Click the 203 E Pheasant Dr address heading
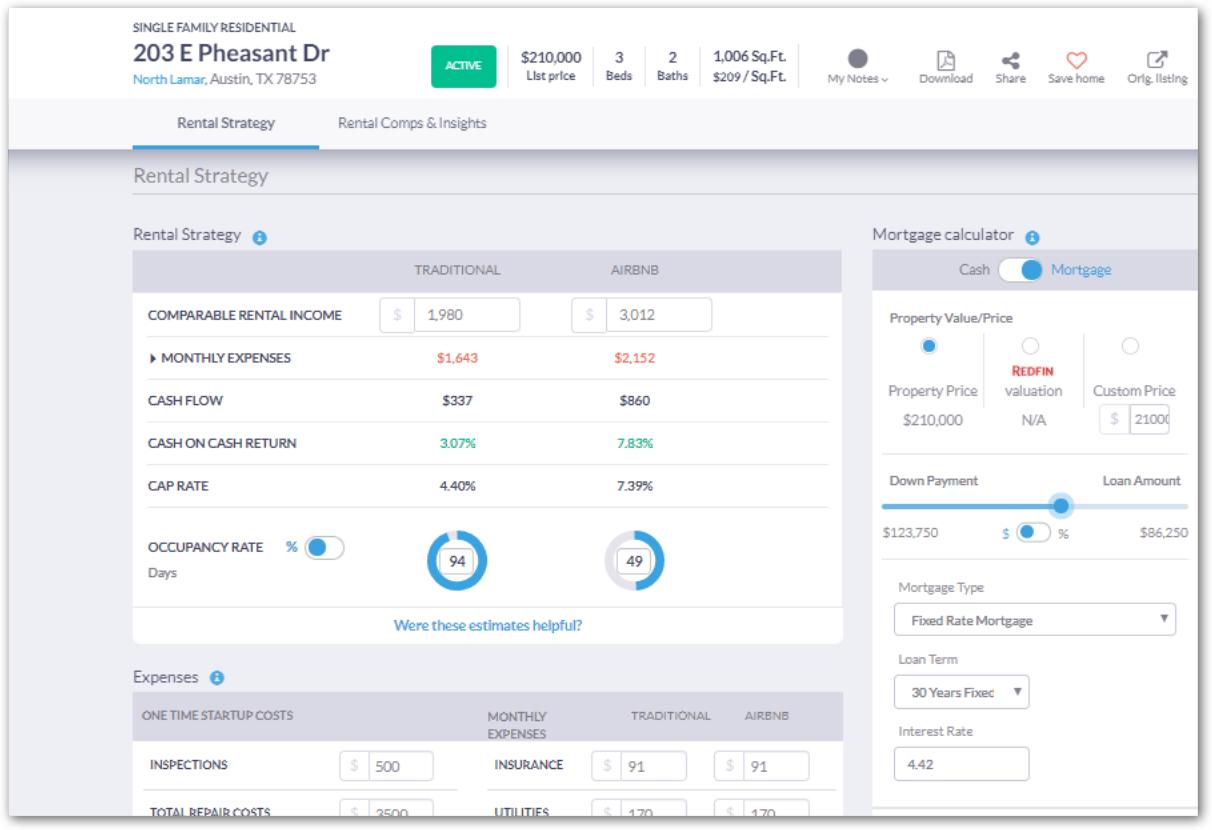Viewport: 1212px width, 830px height. [231, 53]
